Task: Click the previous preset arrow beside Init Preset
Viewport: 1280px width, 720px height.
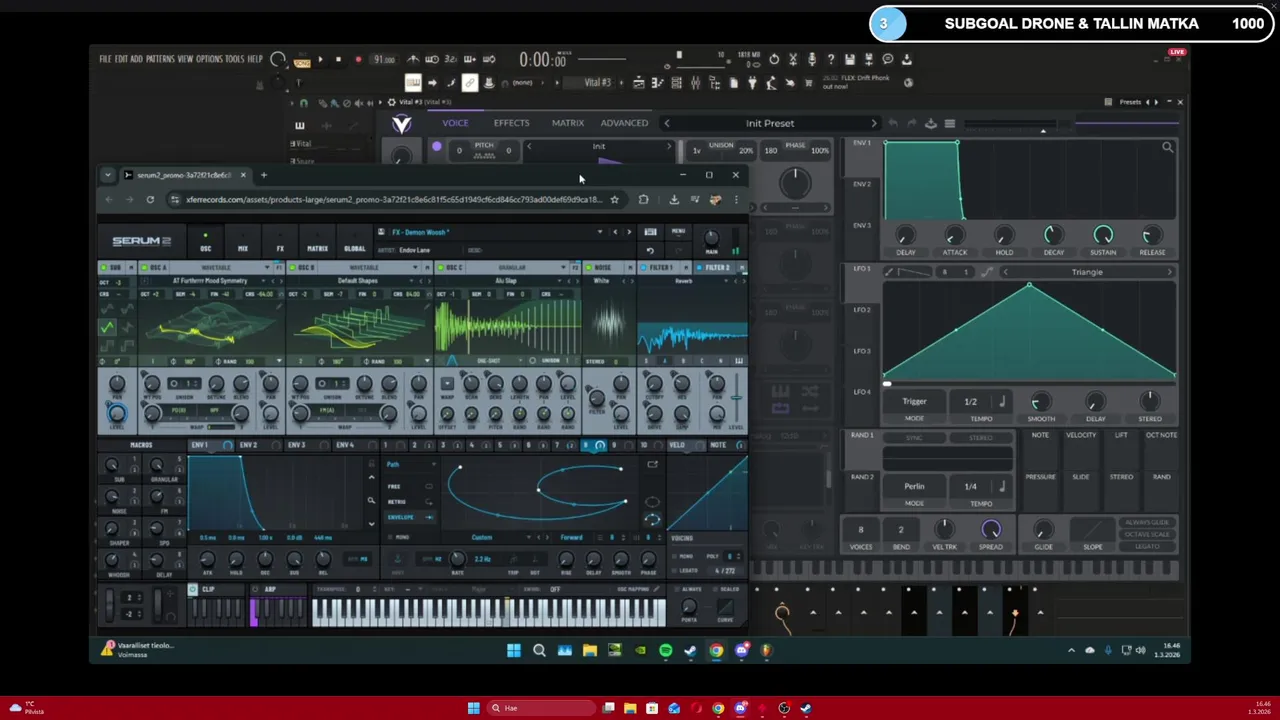Action: [x=667, y=123]
